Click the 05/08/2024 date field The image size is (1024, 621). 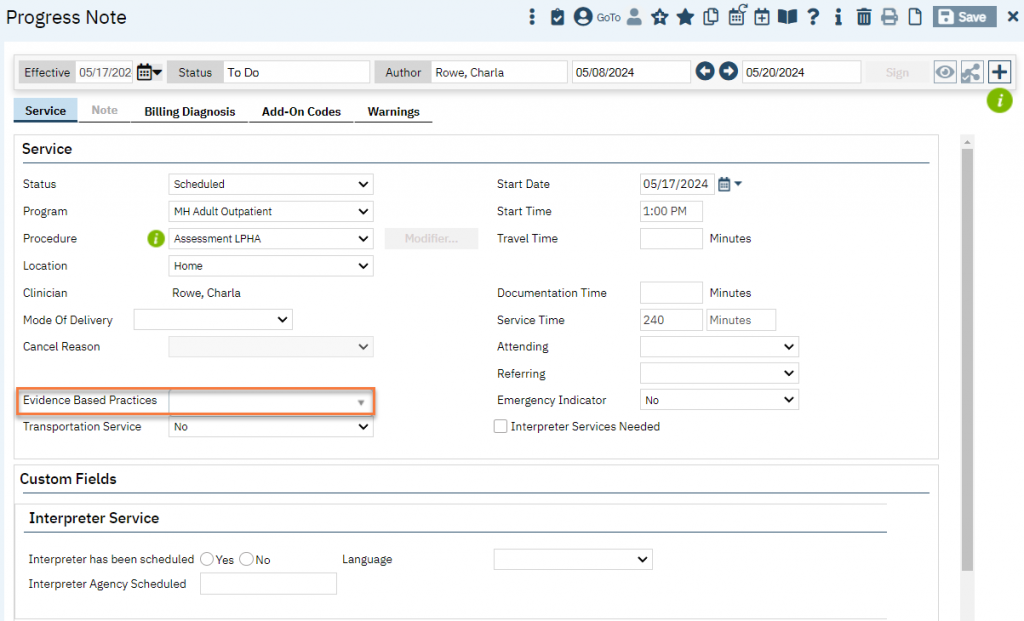tap(631, 72)
